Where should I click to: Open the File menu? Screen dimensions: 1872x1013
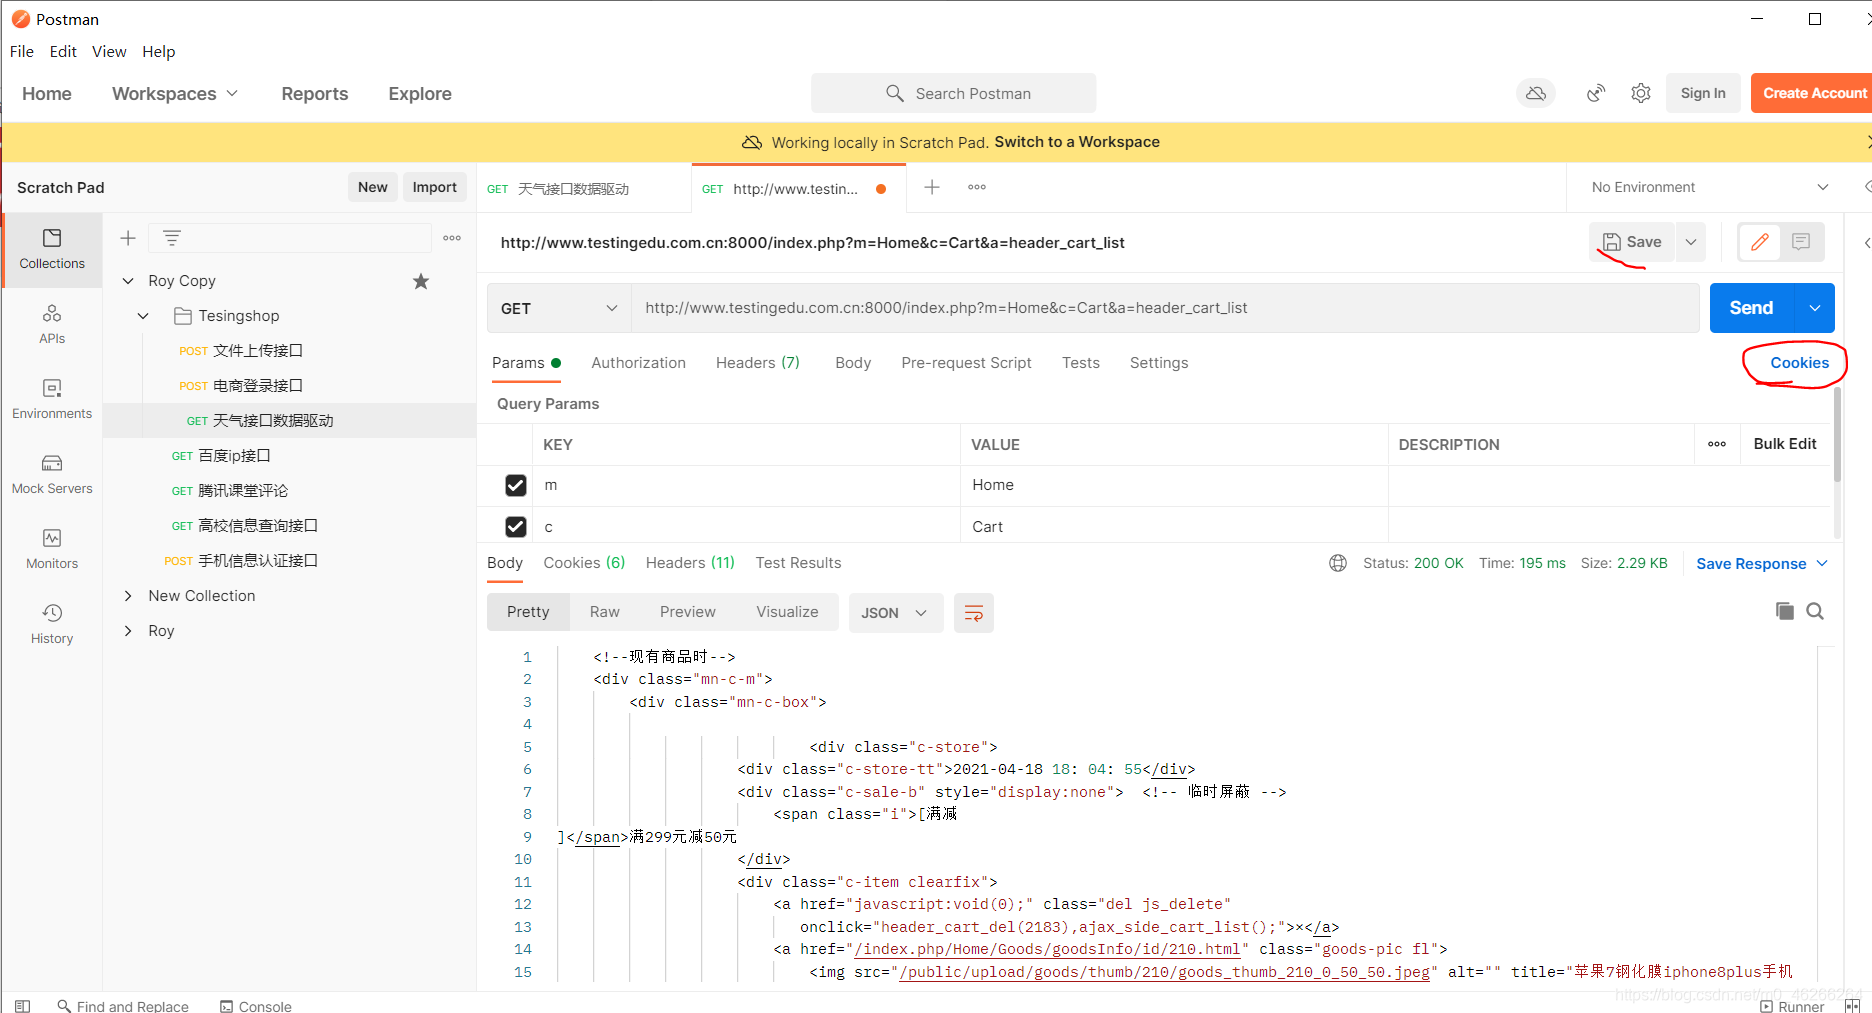[x=22, y=51]
